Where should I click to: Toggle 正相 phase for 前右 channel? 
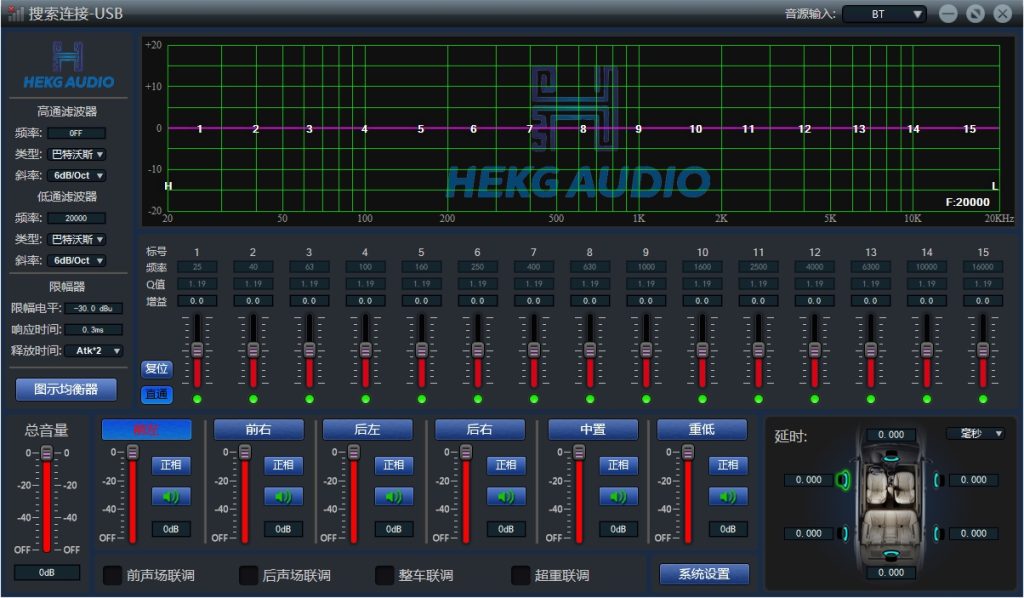point(283,465)
